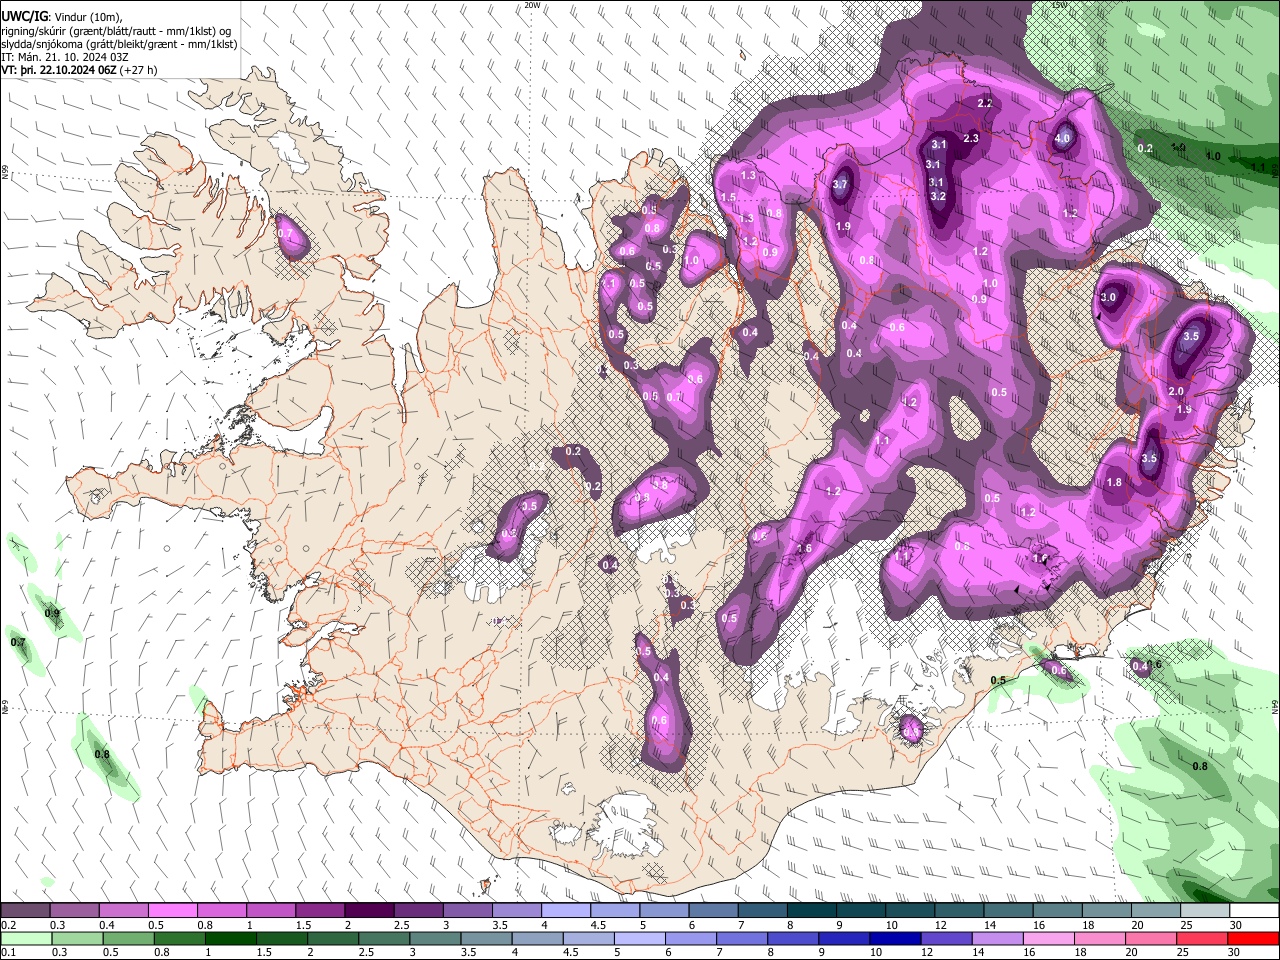Click the dark mauve 0.2 swatch in upper snow scale

(x=25, y=910)
